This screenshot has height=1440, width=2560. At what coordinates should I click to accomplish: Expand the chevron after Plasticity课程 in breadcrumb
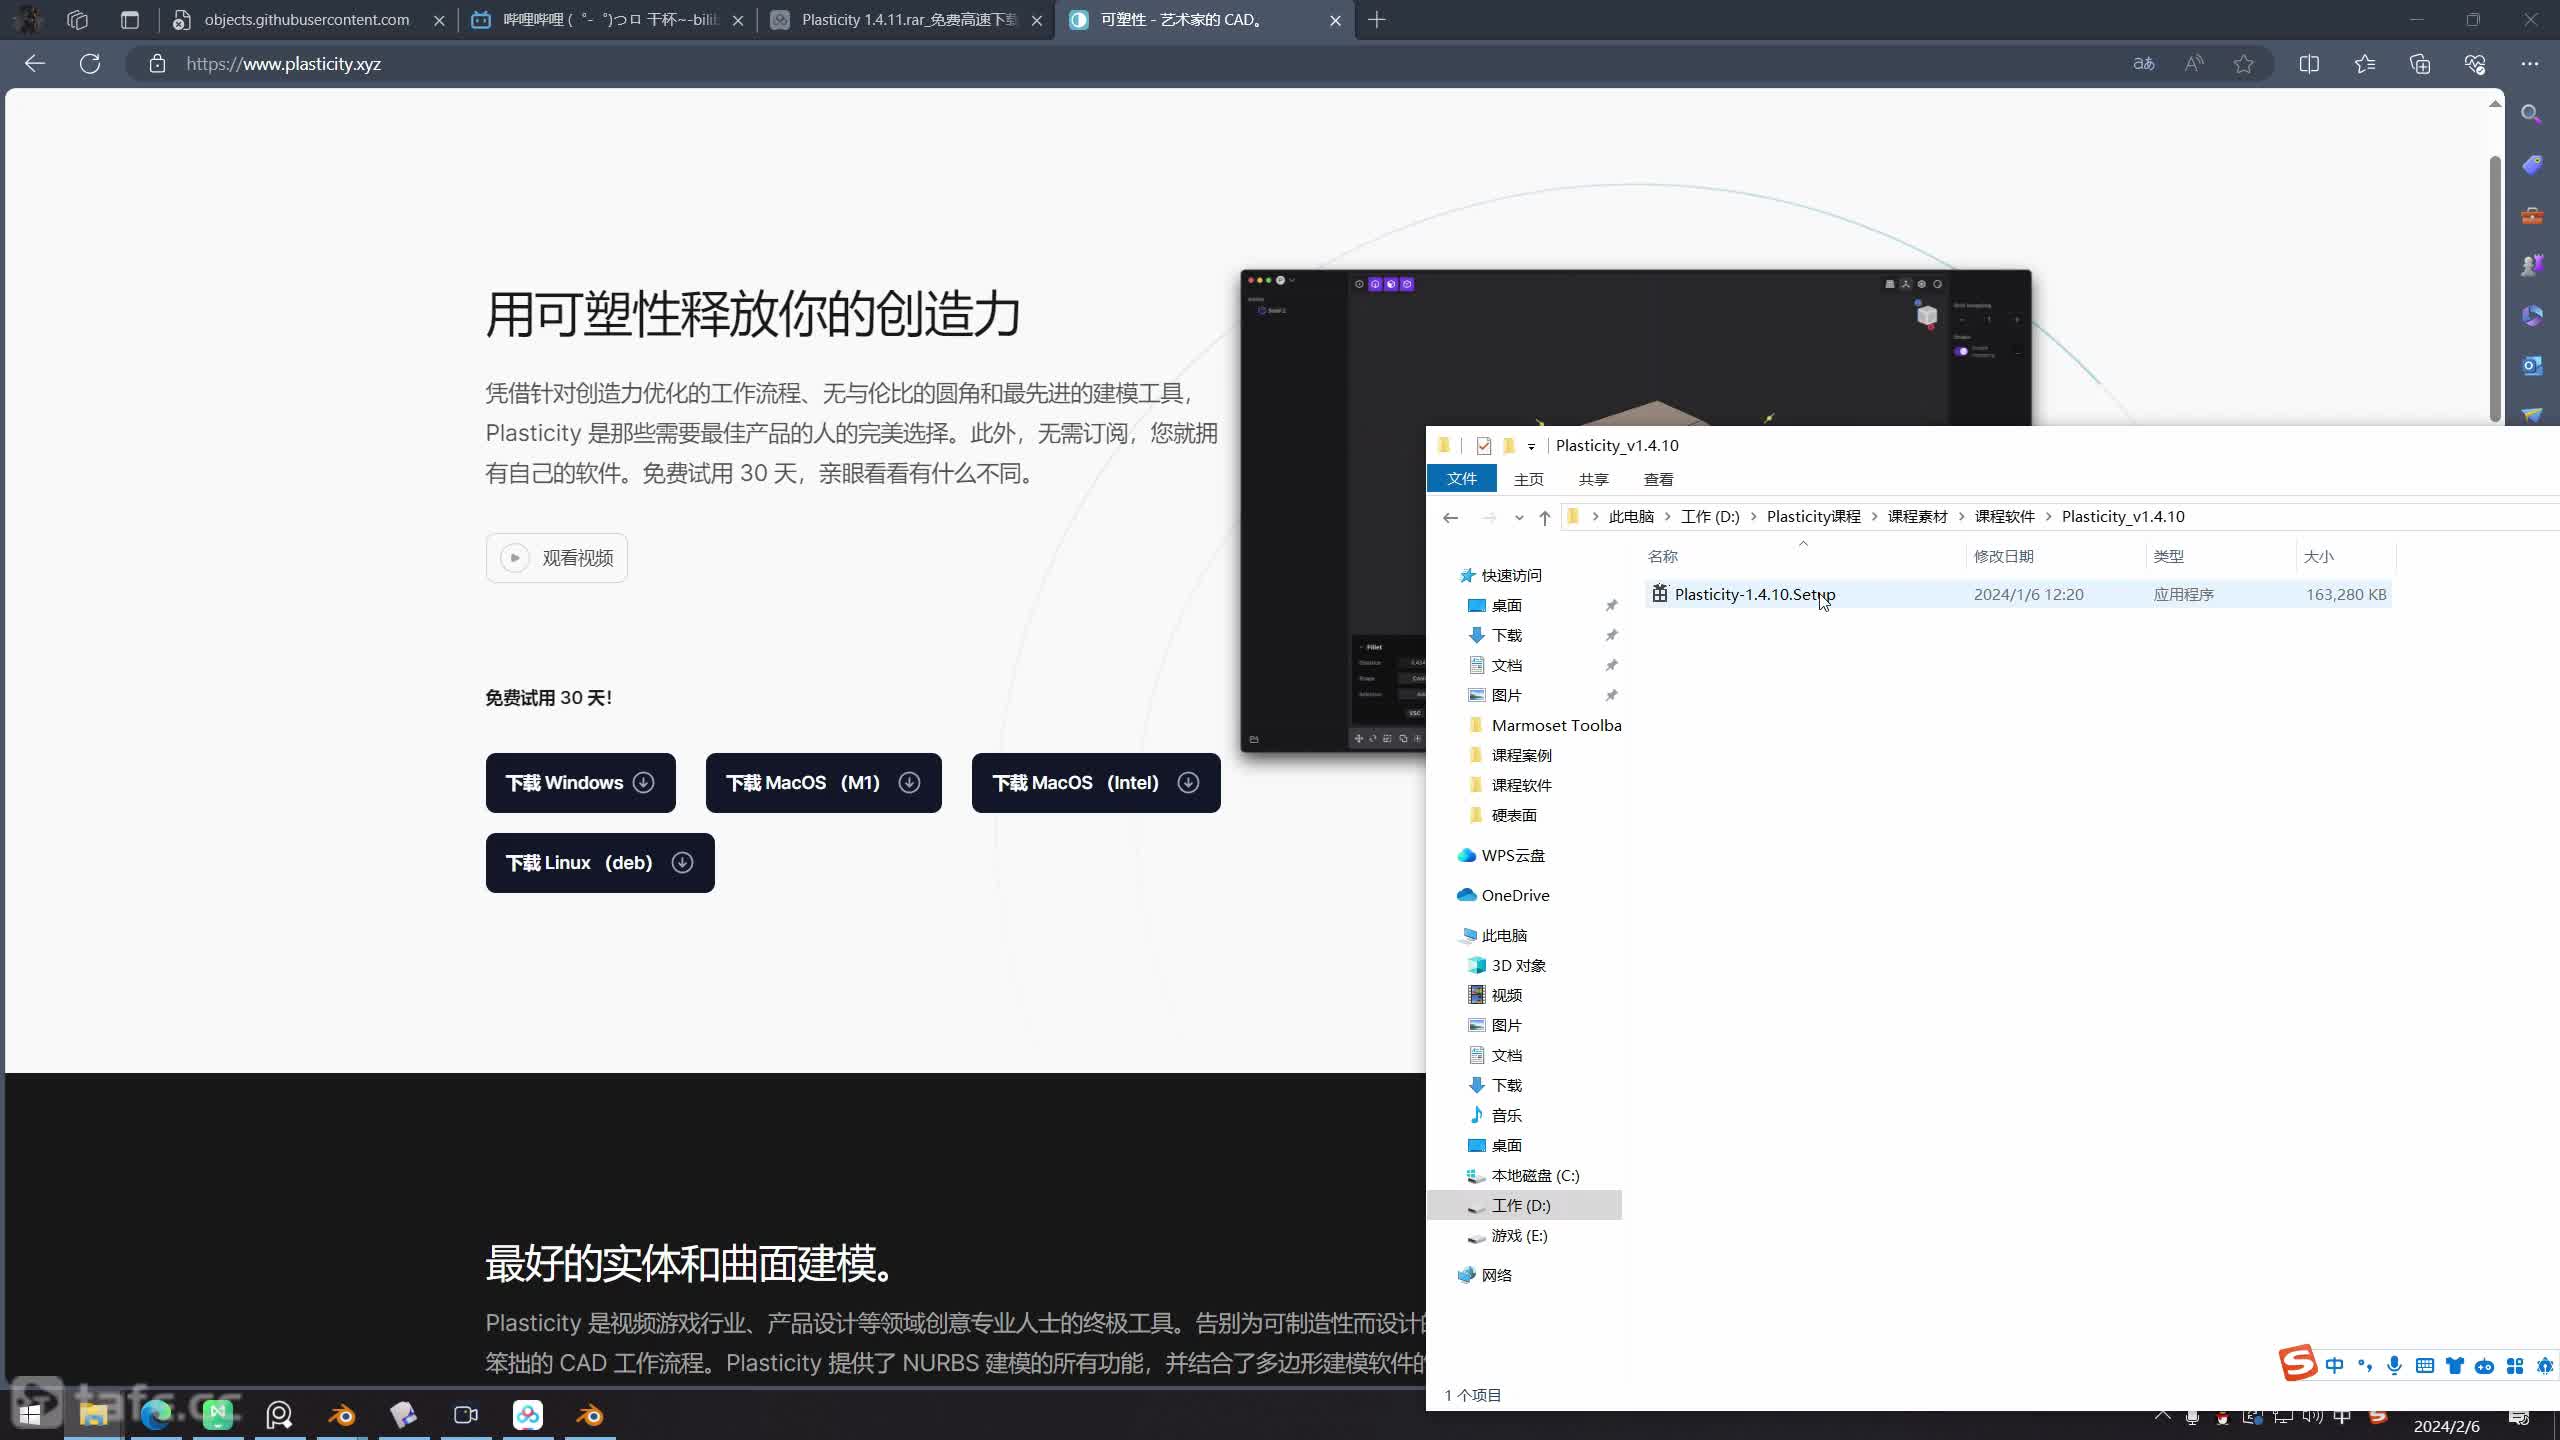tap(1874, 517)
